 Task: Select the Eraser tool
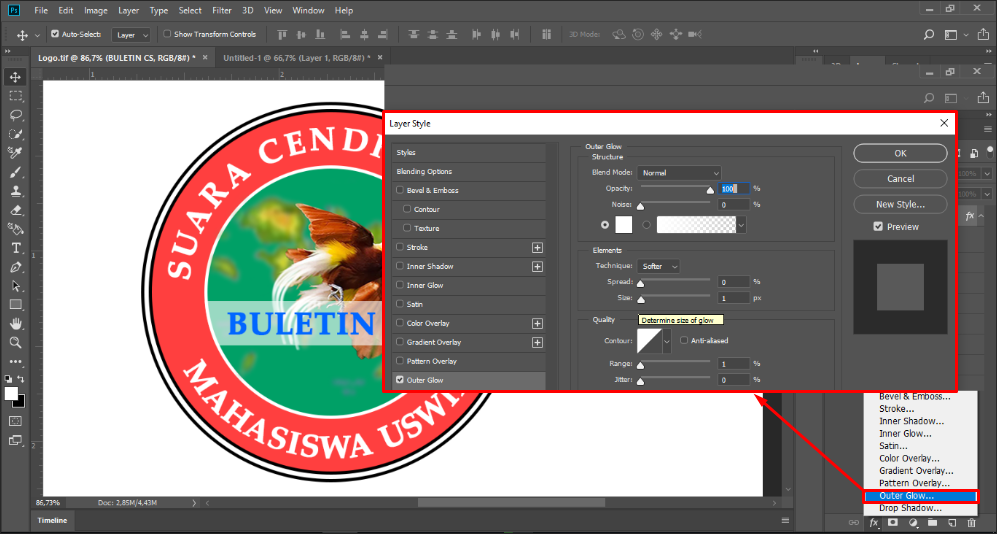tap(15, 210)
